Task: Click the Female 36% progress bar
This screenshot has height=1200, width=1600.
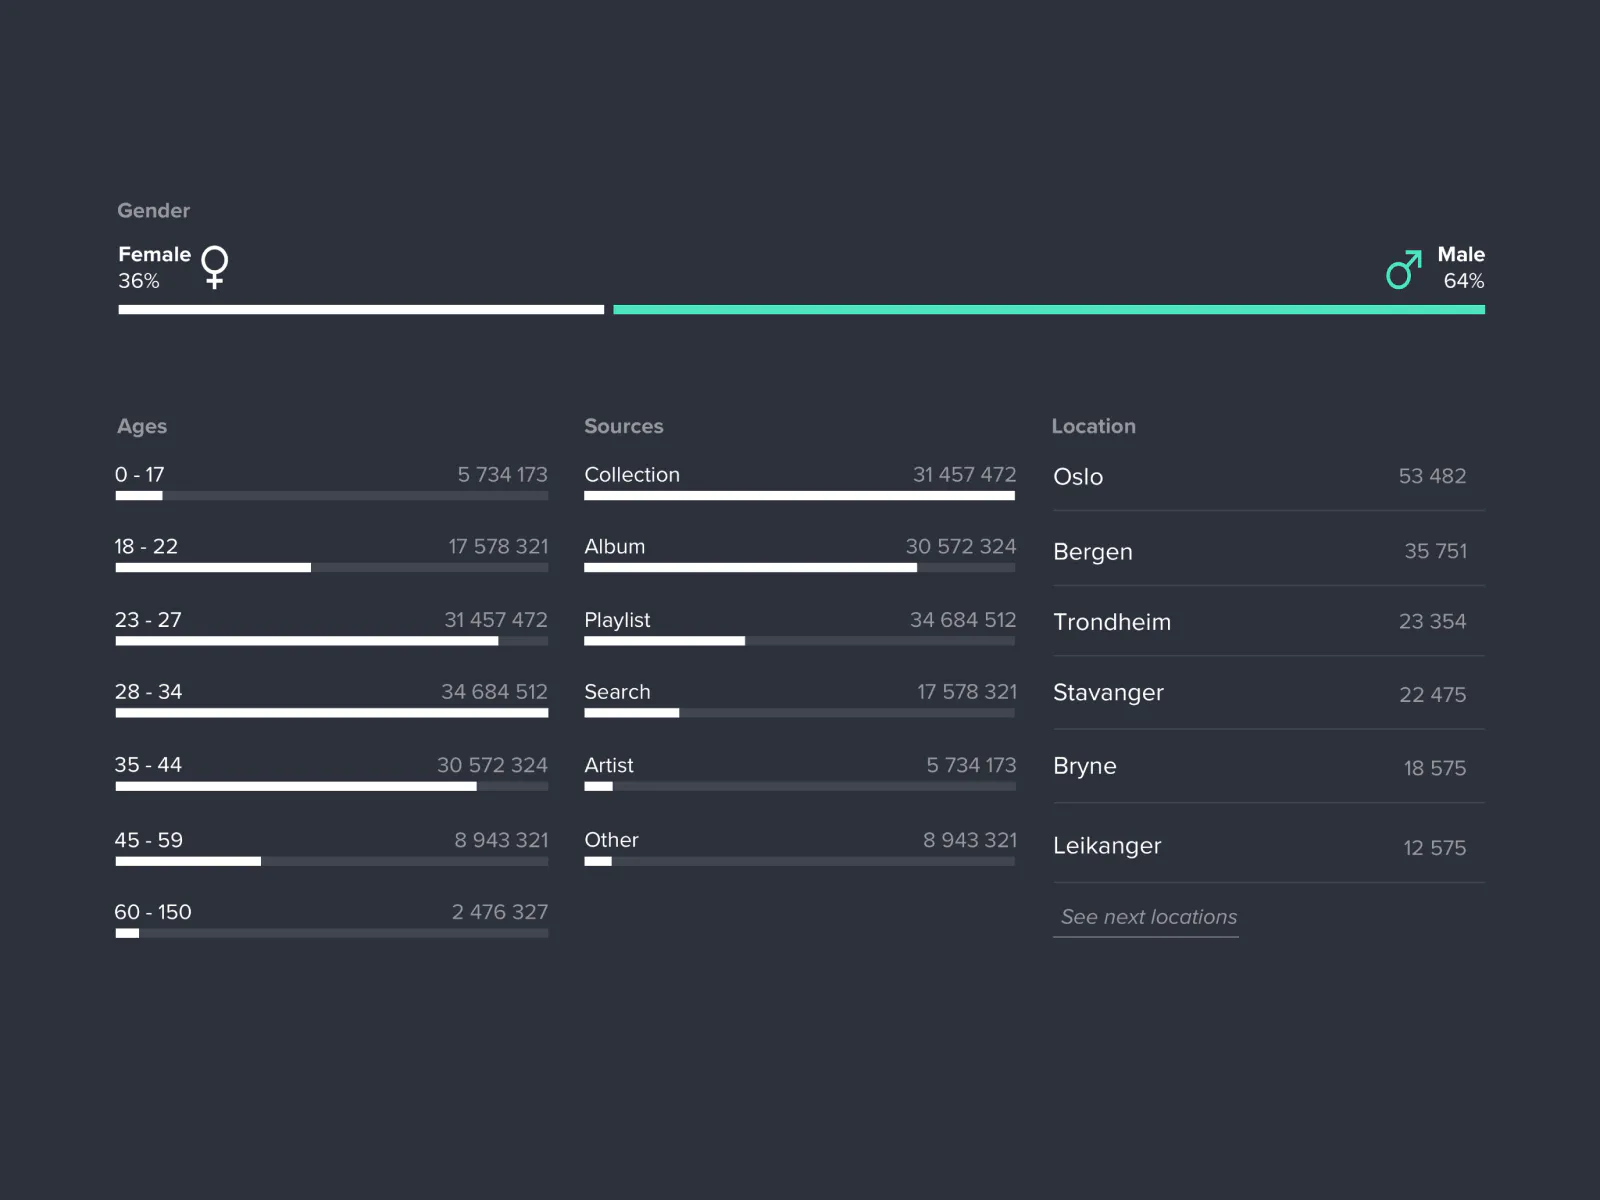Action: click(x=360, y=309)
